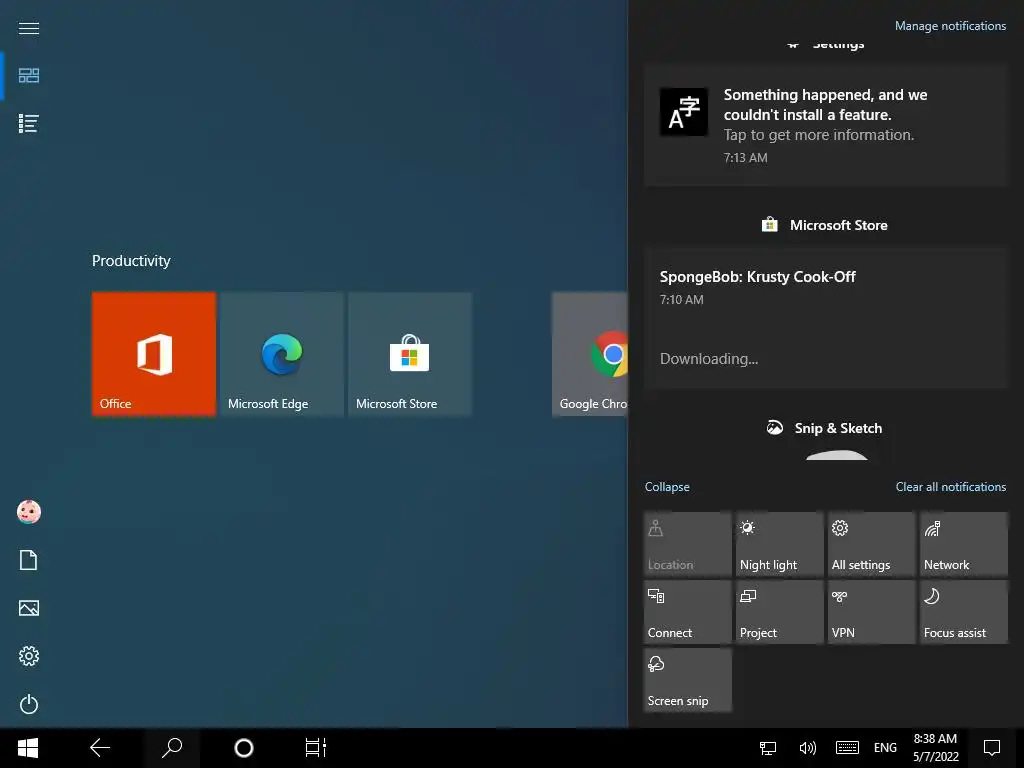Open Documents from Start sidebar

tap(29, 560)
